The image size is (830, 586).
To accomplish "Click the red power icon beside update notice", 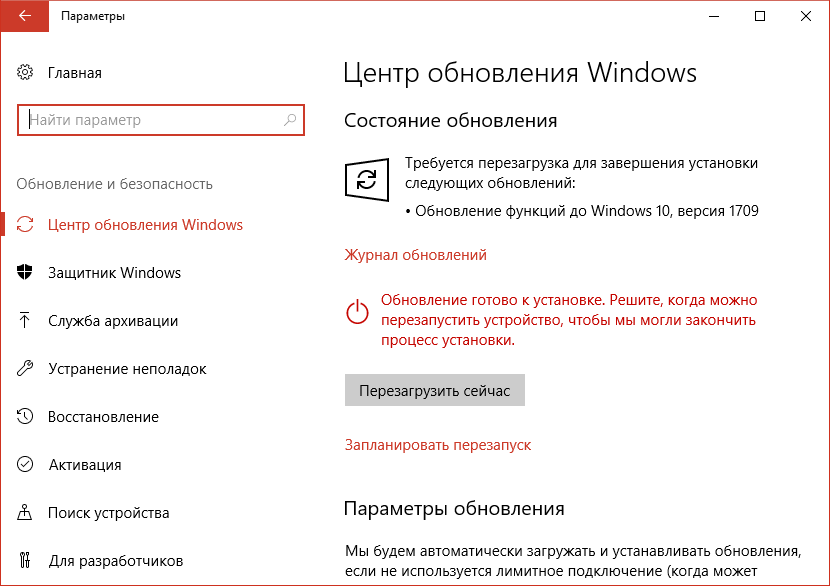I will [357, 311].
